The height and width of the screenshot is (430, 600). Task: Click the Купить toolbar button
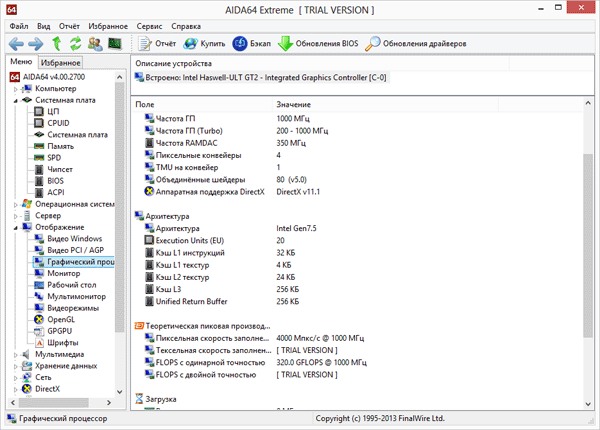pos(204,44)
